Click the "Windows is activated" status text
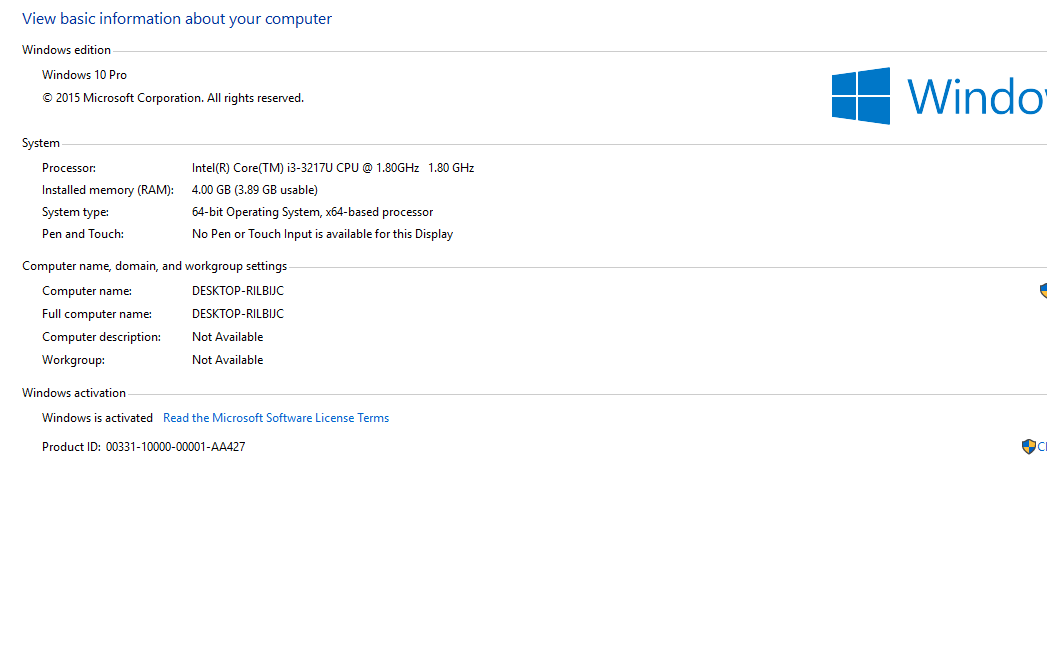The width and height of the screenshot is (1047, 654). (98, 418)
